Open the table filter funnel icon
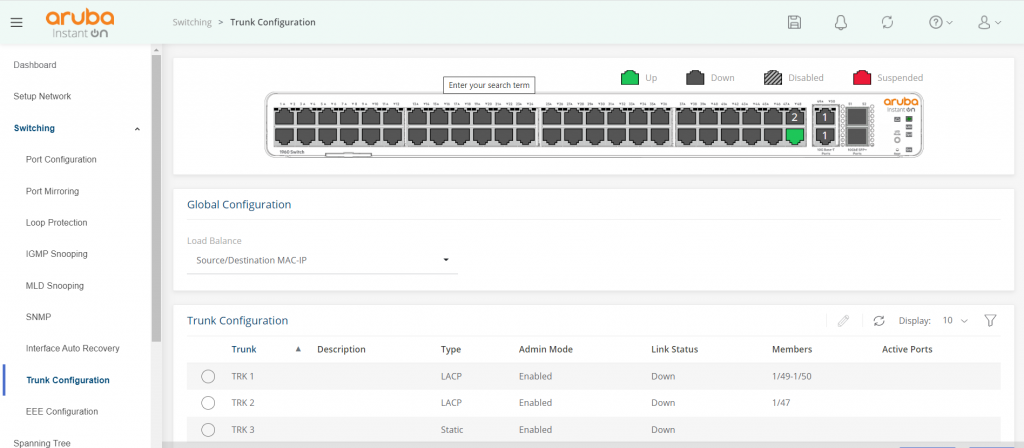This screenshot has width=1024, height=448. tap(990, 321)
